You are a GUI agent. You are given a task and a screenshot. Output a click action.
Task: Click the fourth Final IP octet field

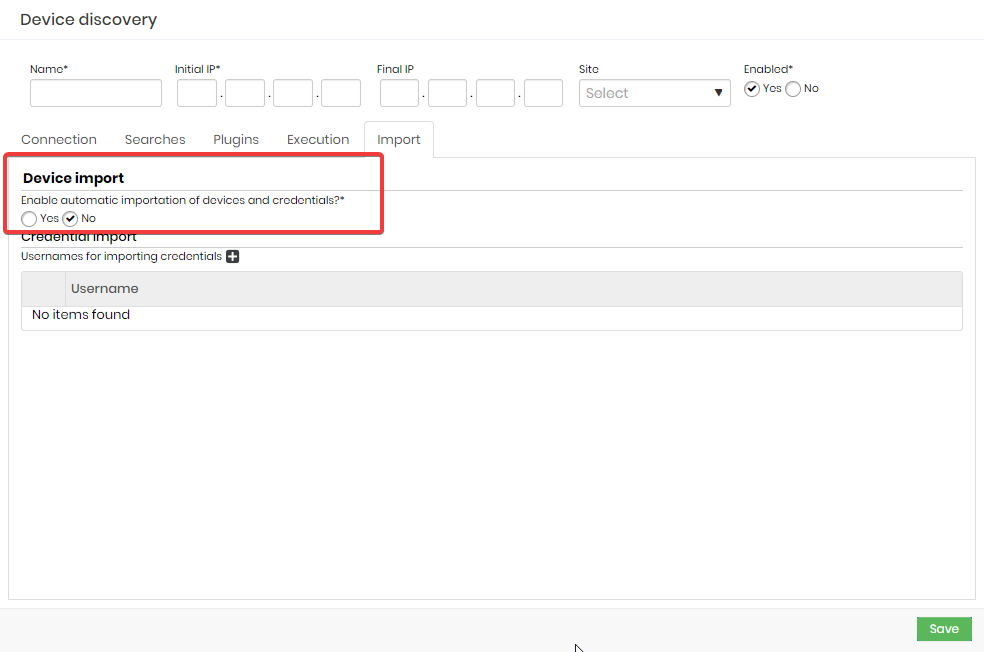(543, 93)
